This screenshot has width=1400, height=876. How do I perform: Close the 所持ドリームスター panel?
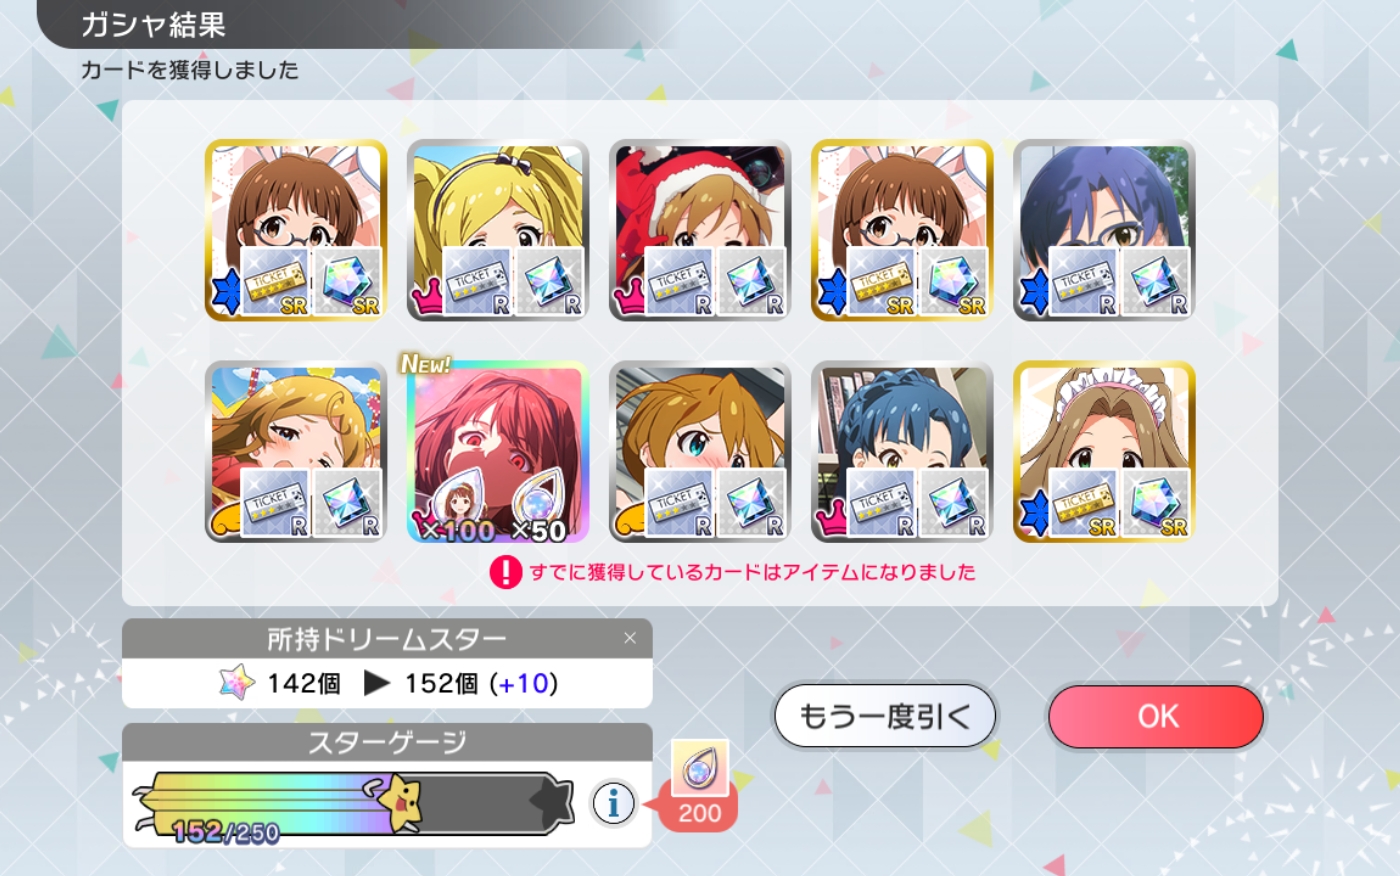tap(629, 638)
